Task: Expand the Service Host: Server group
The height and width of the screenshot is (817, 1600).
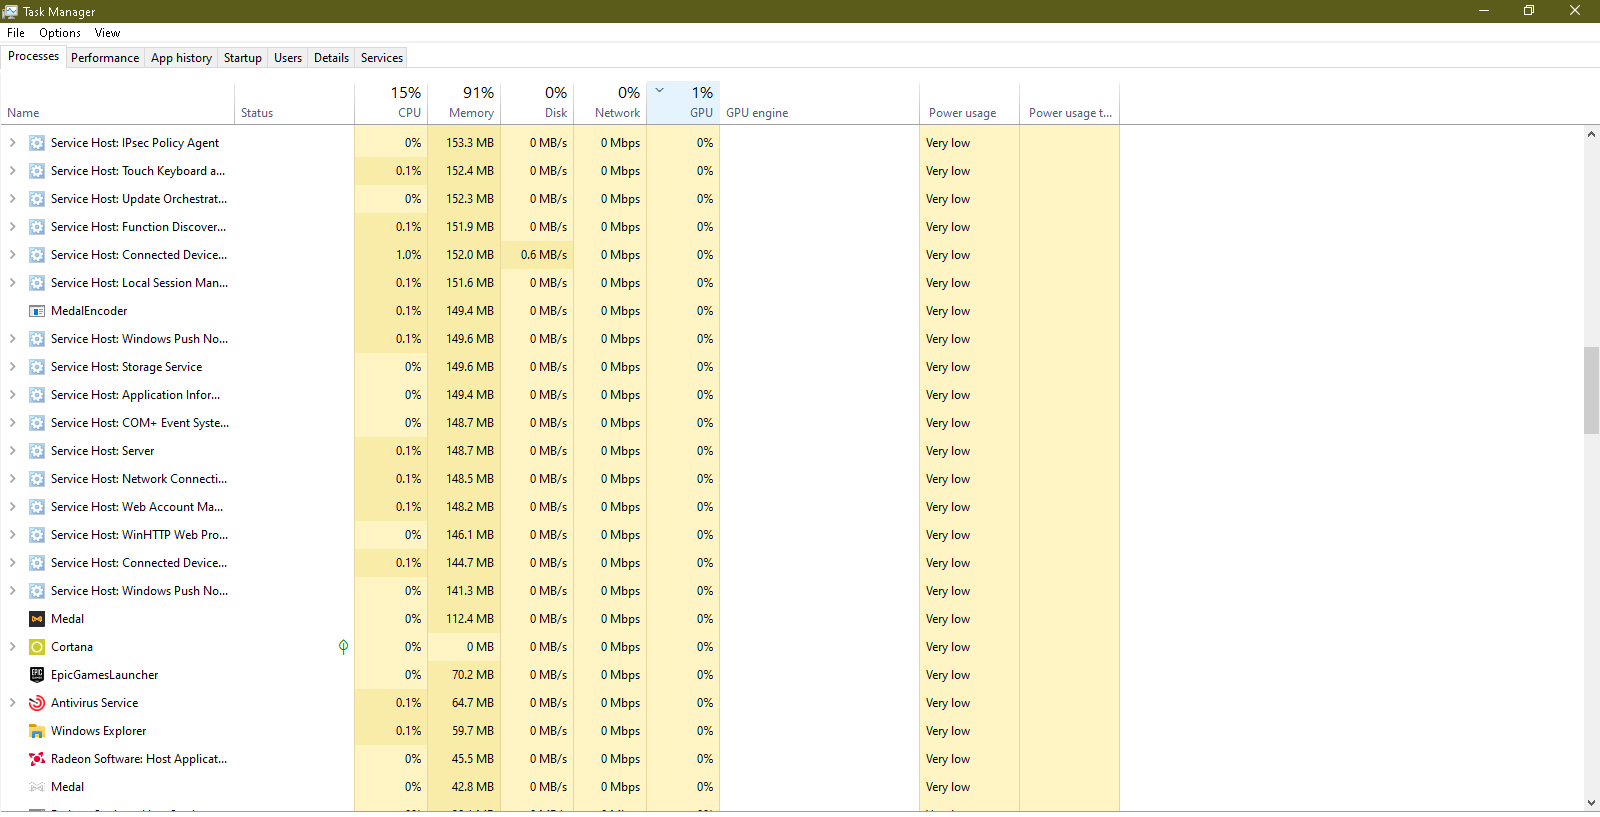Action: [12, 451]
